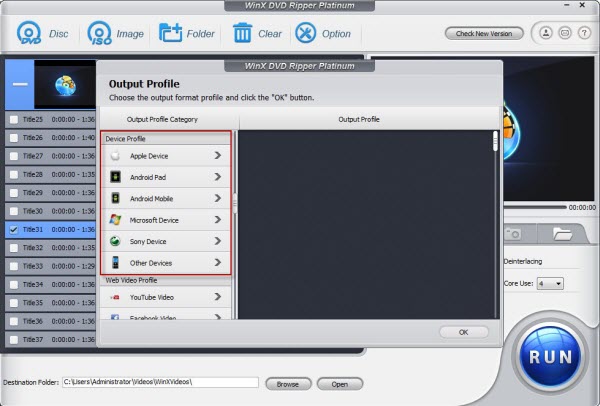Click the Deinterlacing option label
Screen dimensions: 600x406
click(523, 261)
